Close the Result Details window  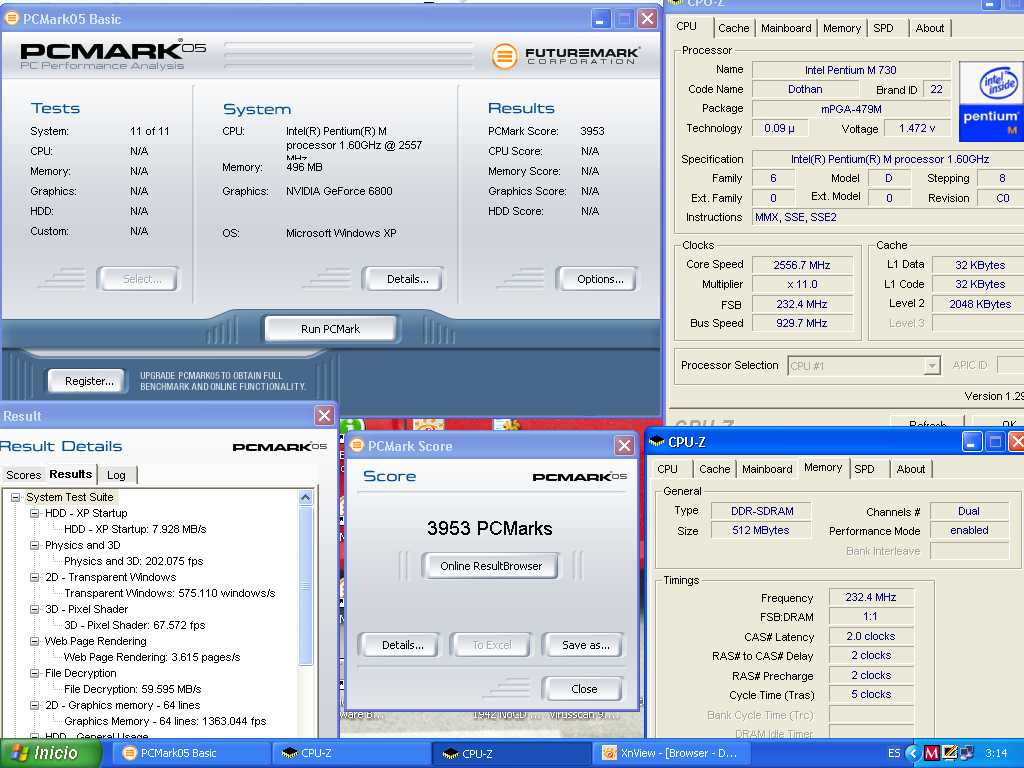pyautogui.click(x=325, y=415)
